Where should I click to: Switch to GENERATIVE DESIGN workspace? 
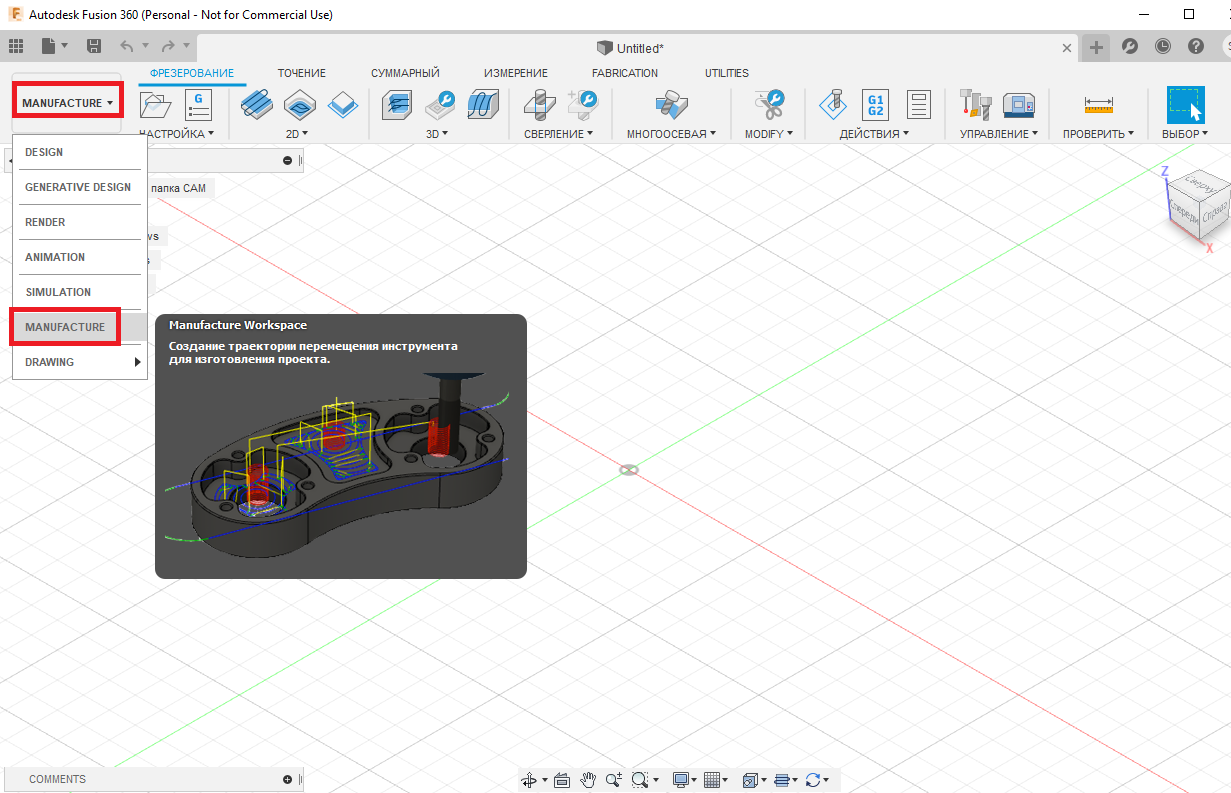[x=80, y=187]
